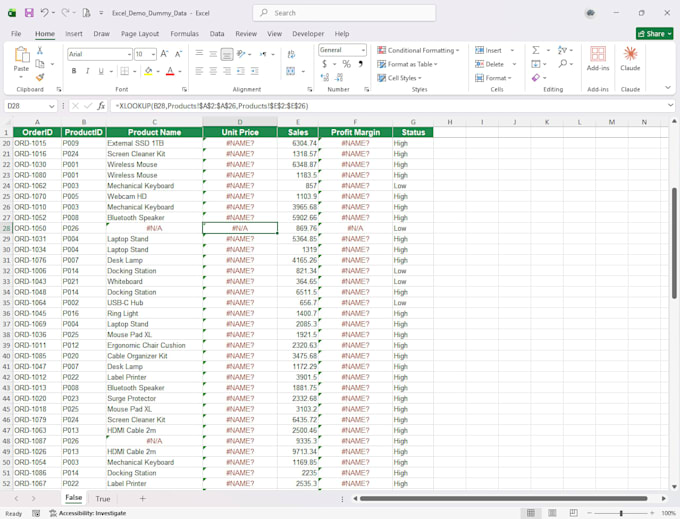Switch to Page Layout view in status bar
Screen dimensions: 680x519
click(x=552, y=513)
